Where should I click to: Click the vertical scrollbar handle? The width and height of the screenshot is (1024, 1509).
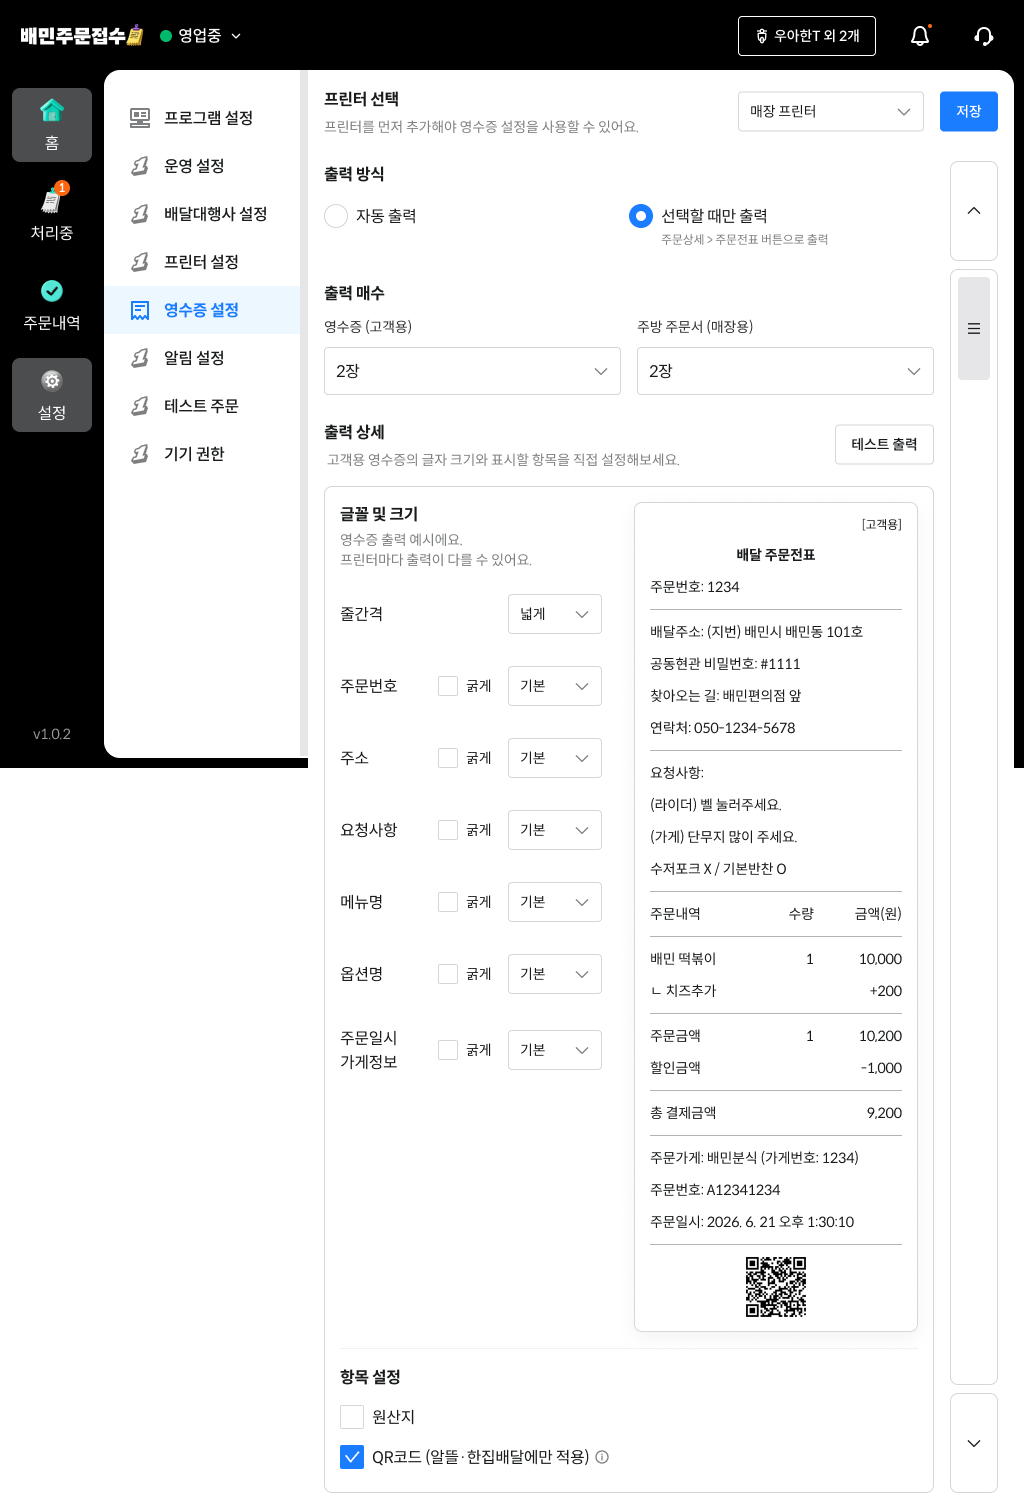pyautogui.click(x=974, y=328)
